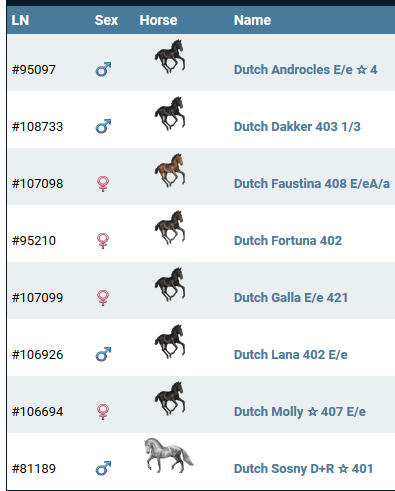The width and height of the screenshot is (395, 491).
Task: Open Dutch Dakker 403 1/3 link
Action: pyautogui.click(x=297, y=127)
